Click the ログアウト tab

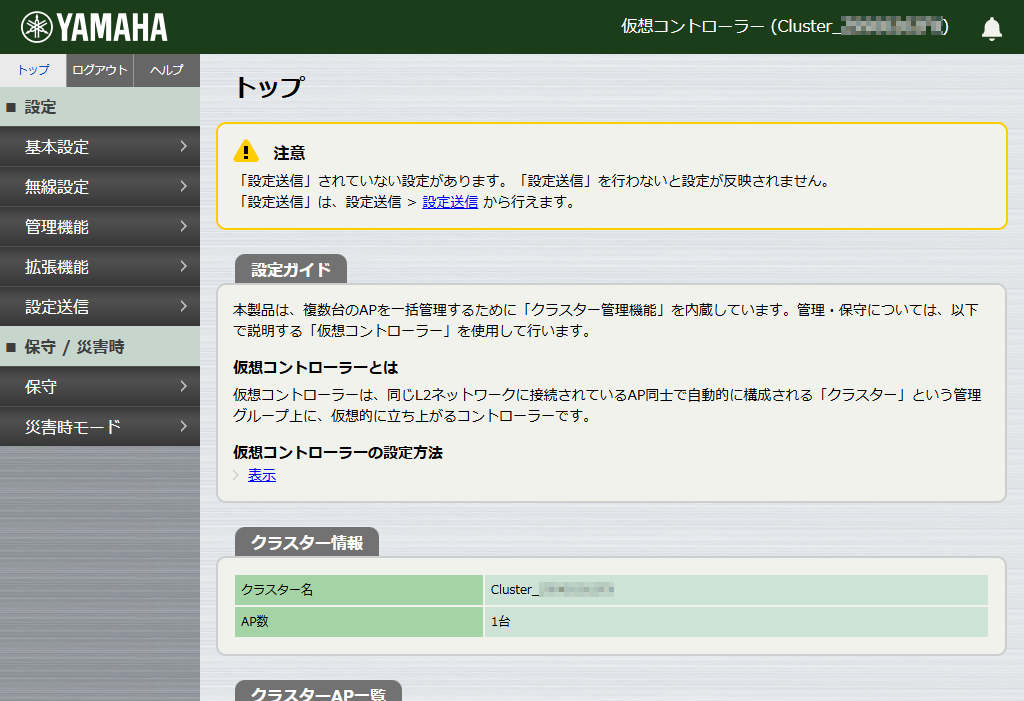click(100, 70)
